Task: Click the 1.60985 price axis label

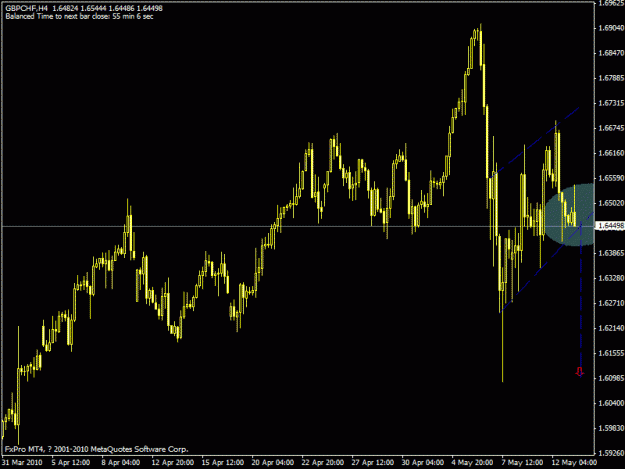Action: pyautogui.click(x=611, y=378)
